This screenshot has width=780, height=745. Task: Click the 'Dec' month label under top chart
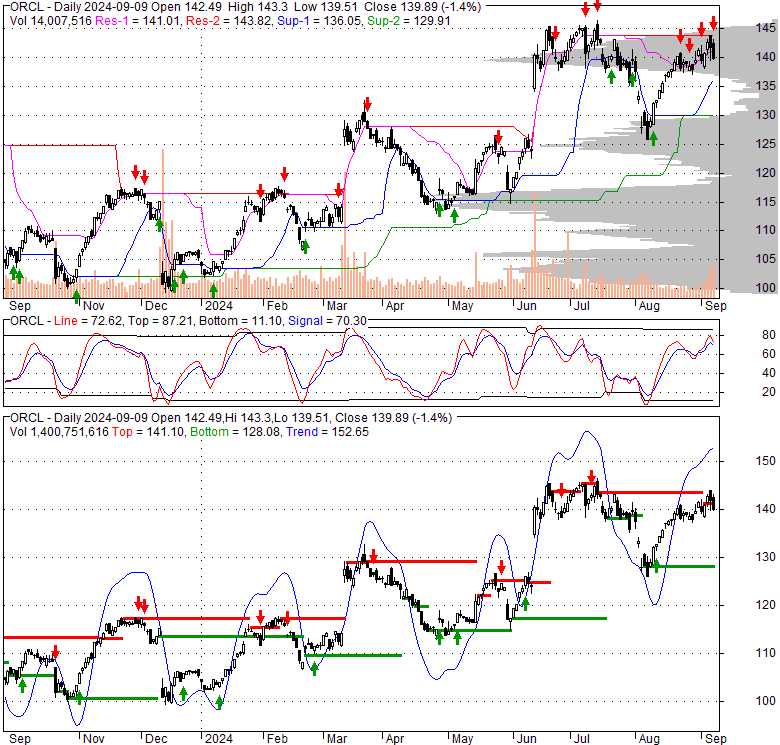click(156, 306)
